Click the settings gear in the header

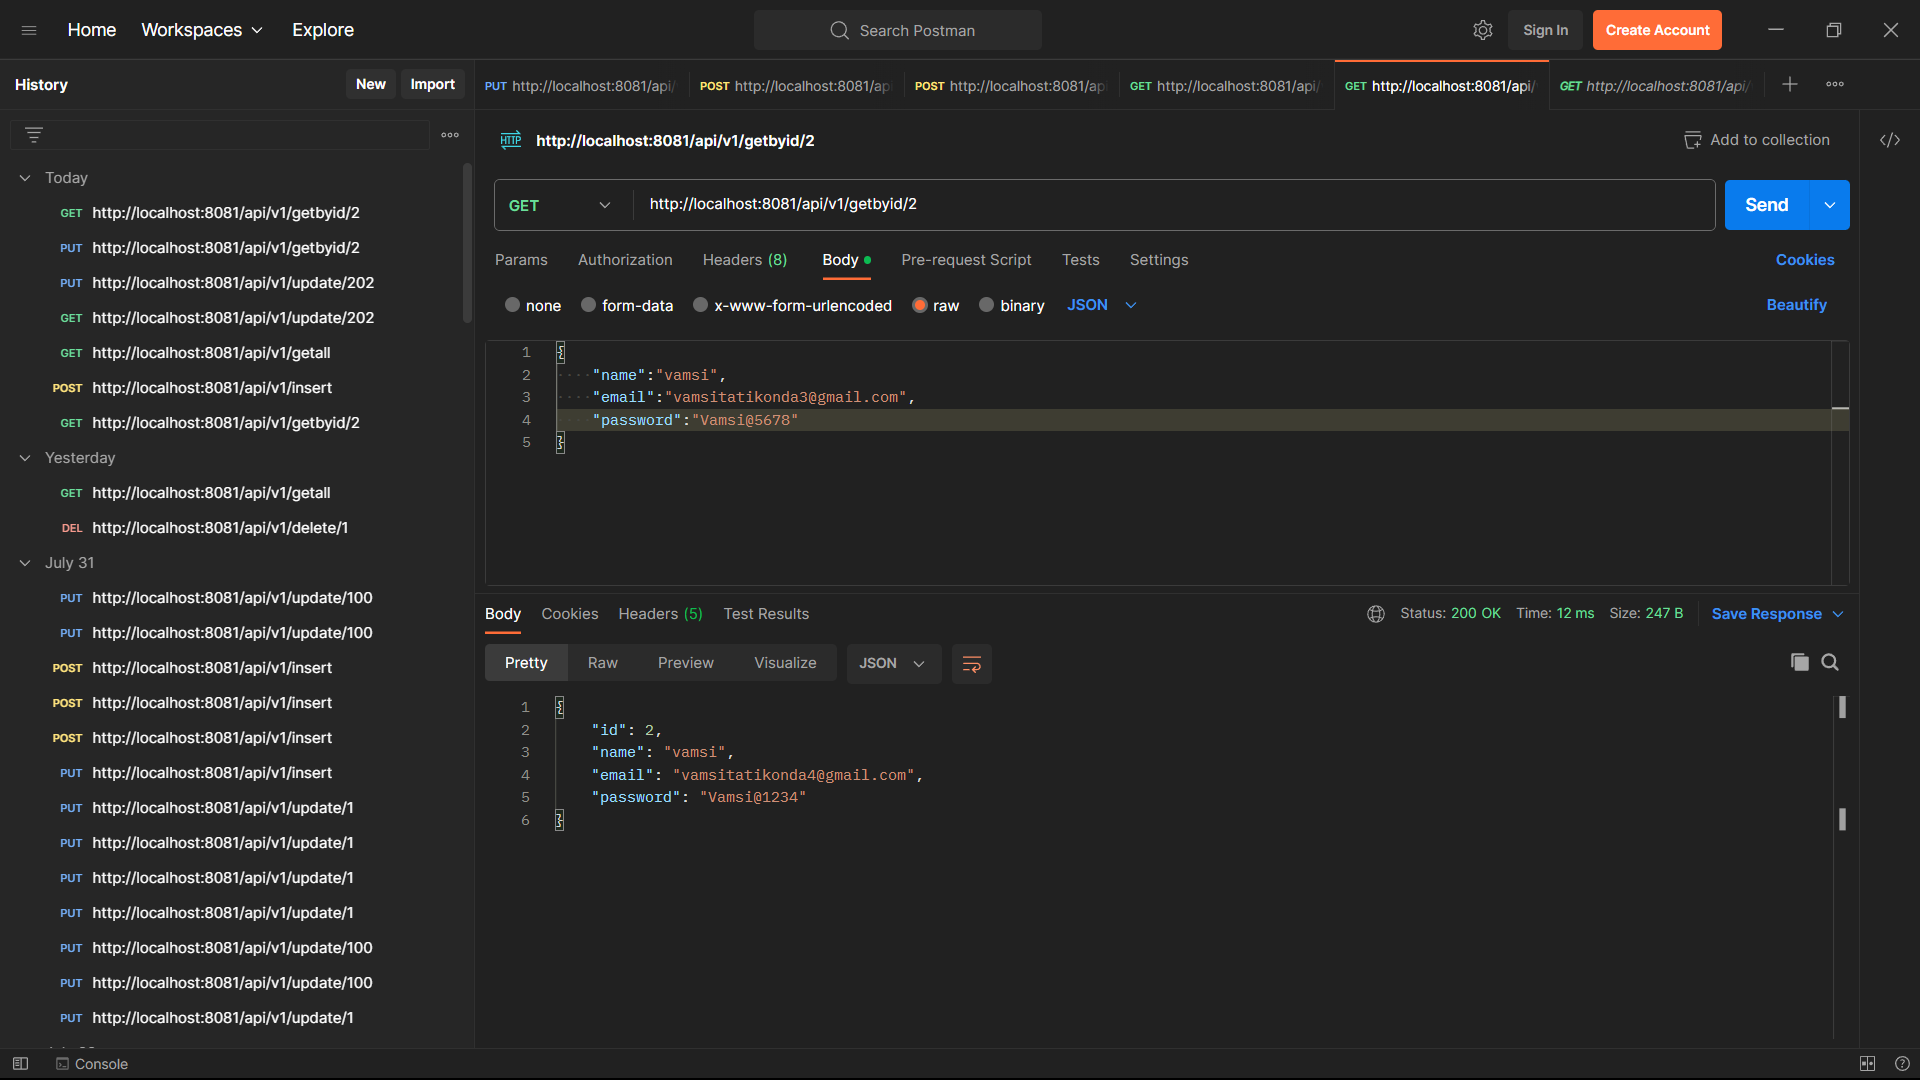click(x=1483, y=30)
